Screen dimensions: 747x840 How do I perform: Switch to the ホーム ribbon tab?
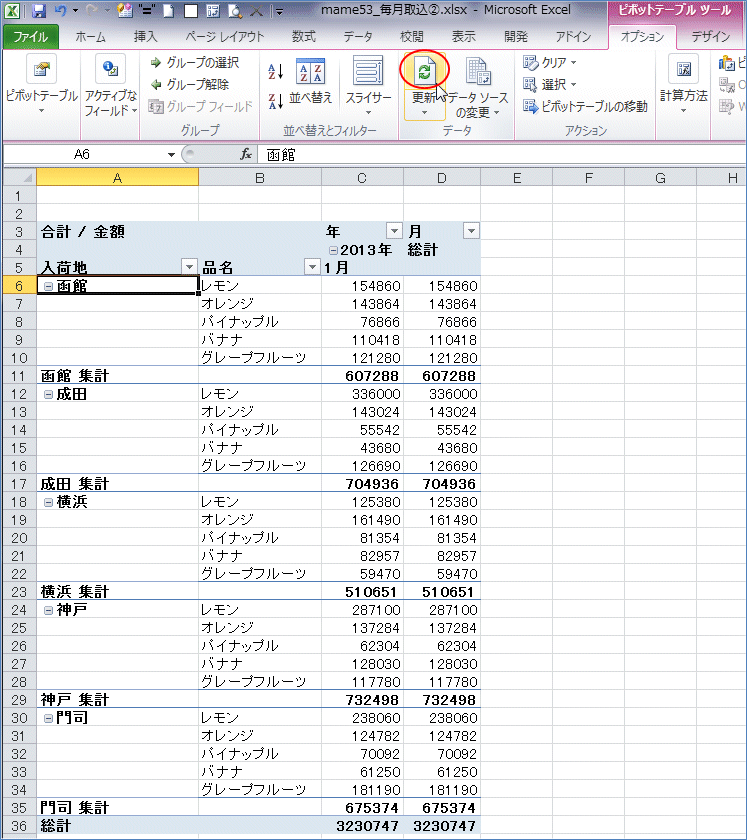point(90,37)
